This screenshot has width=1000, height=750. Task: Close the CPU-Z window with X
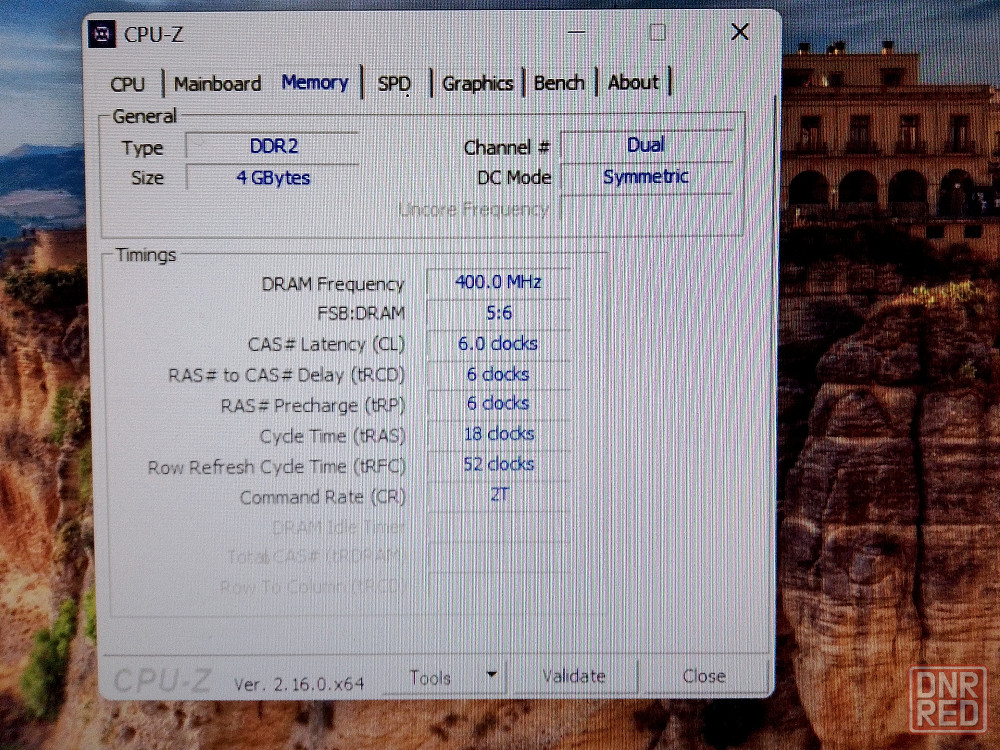tap(740, 32)
